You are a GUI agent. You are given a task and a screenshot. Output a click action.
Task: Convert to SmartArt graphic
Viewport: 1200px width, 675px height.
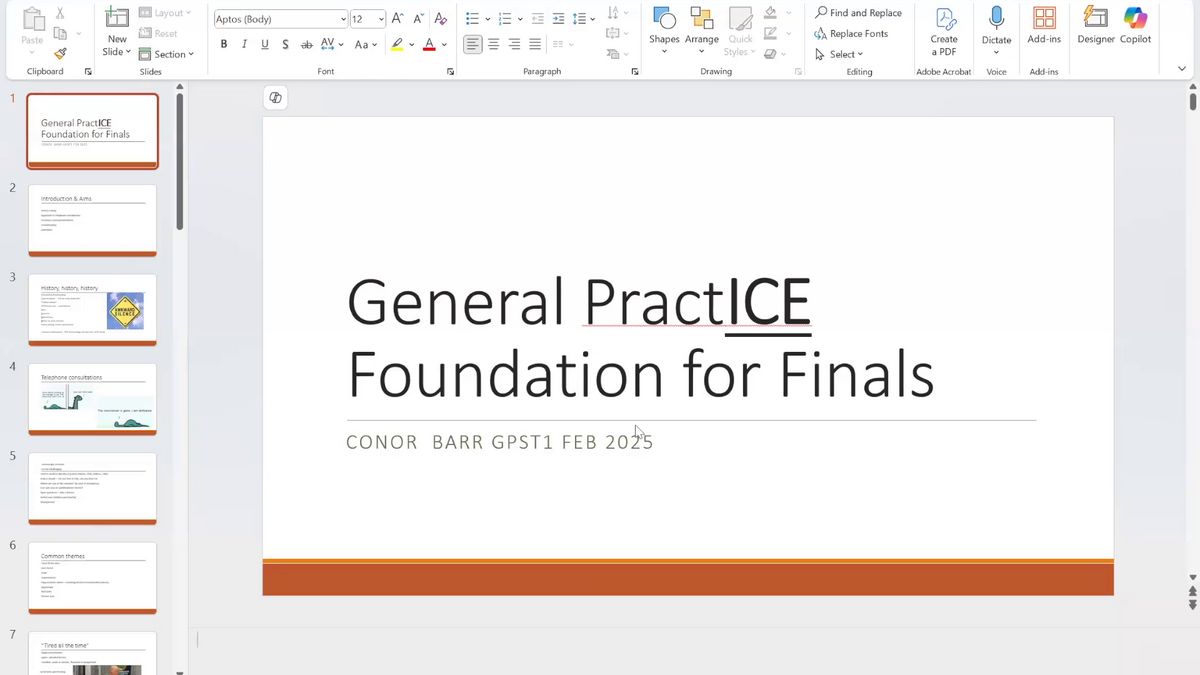tap(617, 54)
